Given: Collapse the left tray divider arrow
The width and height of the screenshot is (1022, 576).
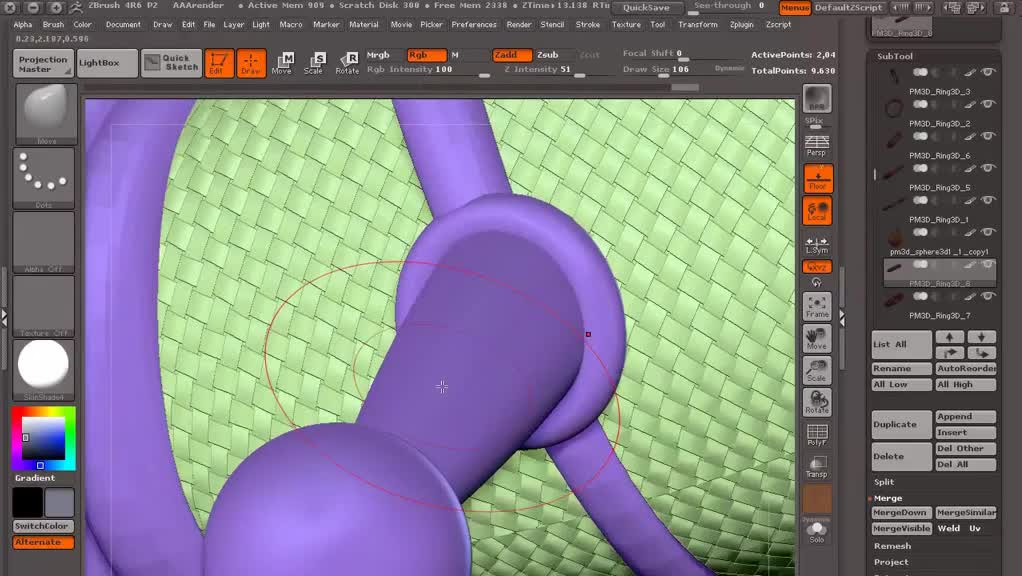Looking at the screenshot, I should click(x=4, y=317).
